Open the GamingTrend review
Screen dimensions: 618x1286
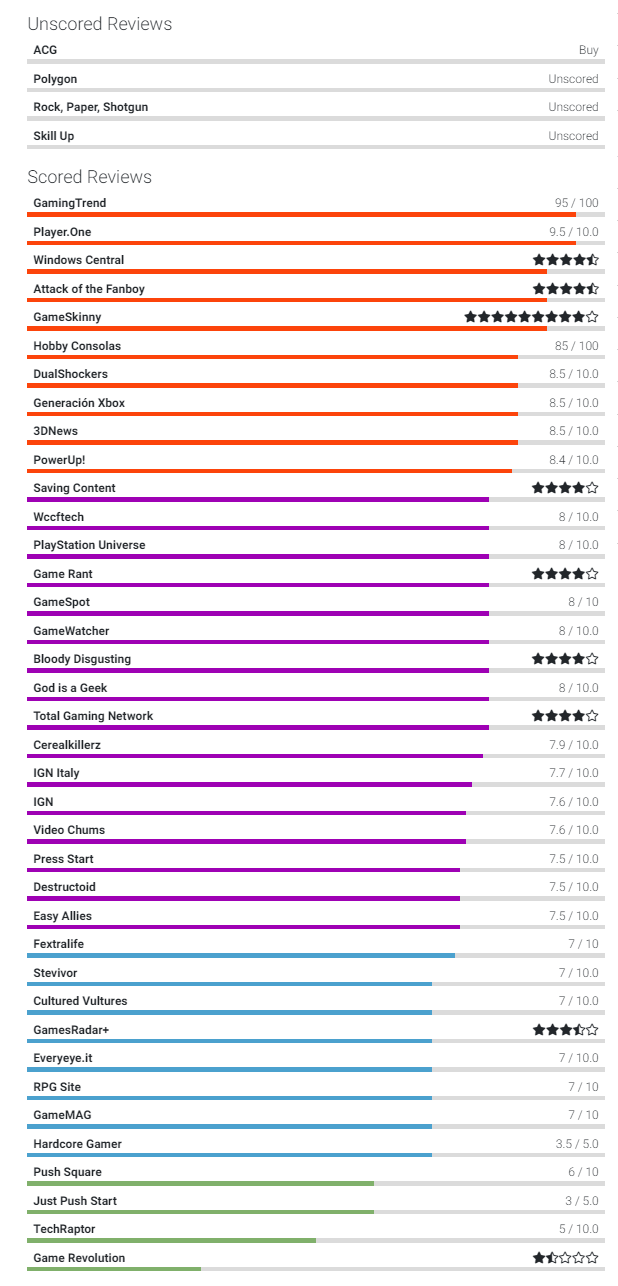point(69,203)
